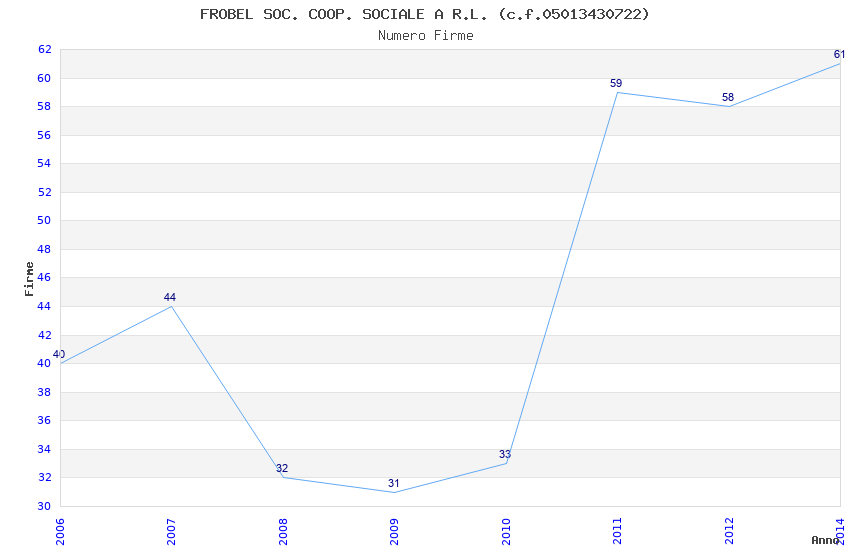Click the y-axis title Firme
This screenshot has height=550, width=850.
[x=29, y=279]
